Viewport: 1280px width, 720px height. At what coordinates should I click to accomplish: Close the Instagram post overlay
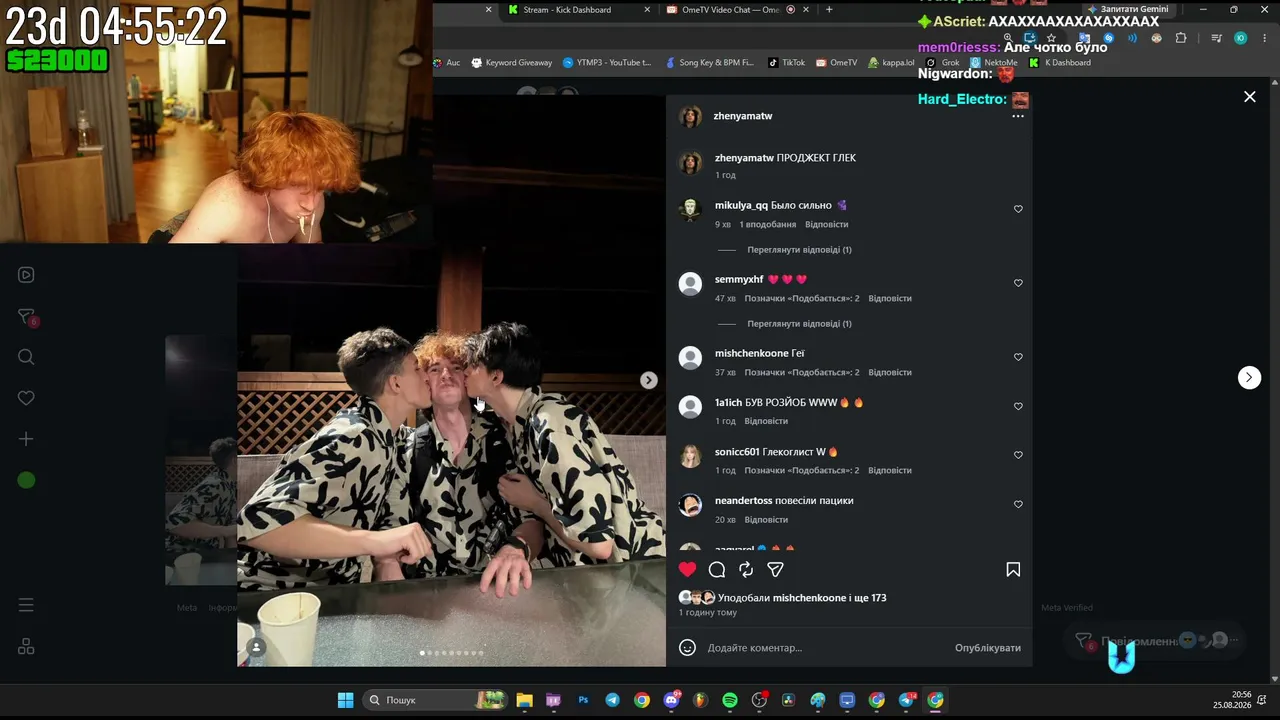pos(1249,97)
